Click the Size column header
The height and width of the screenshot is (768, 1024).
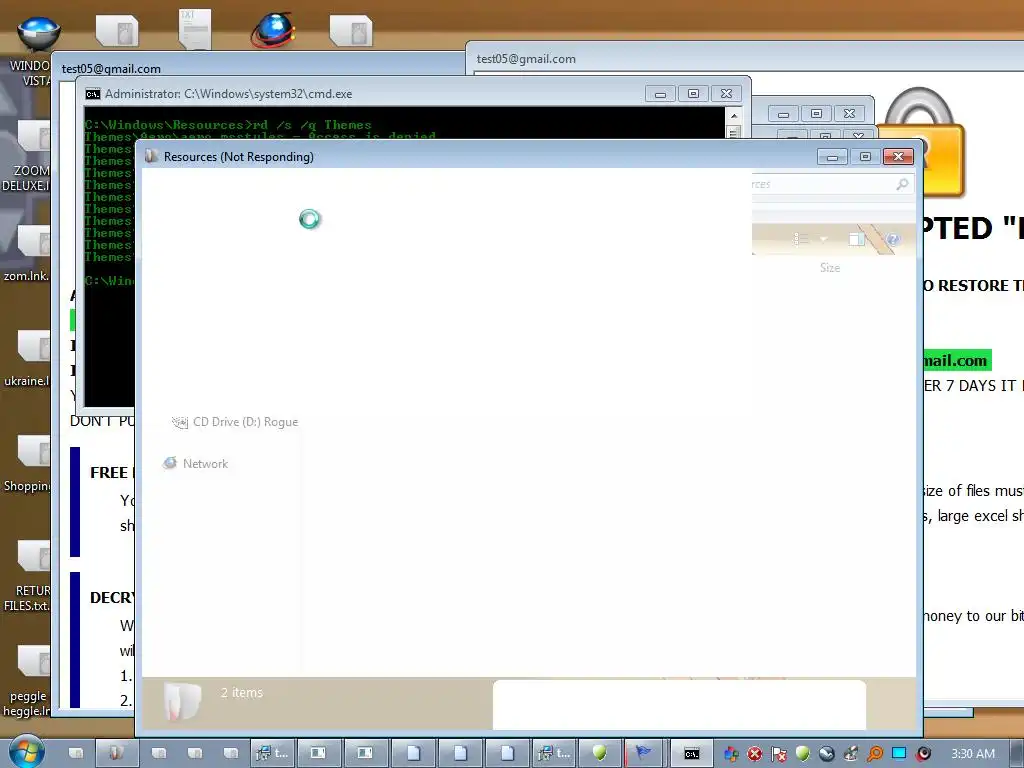click(x=830, y=268)
